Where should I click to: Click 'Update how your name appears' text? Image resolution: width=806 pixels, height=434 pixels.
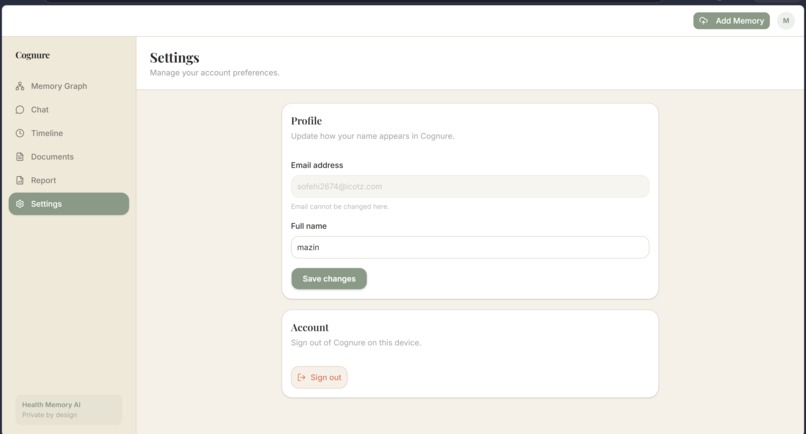(x=373, y=136)
